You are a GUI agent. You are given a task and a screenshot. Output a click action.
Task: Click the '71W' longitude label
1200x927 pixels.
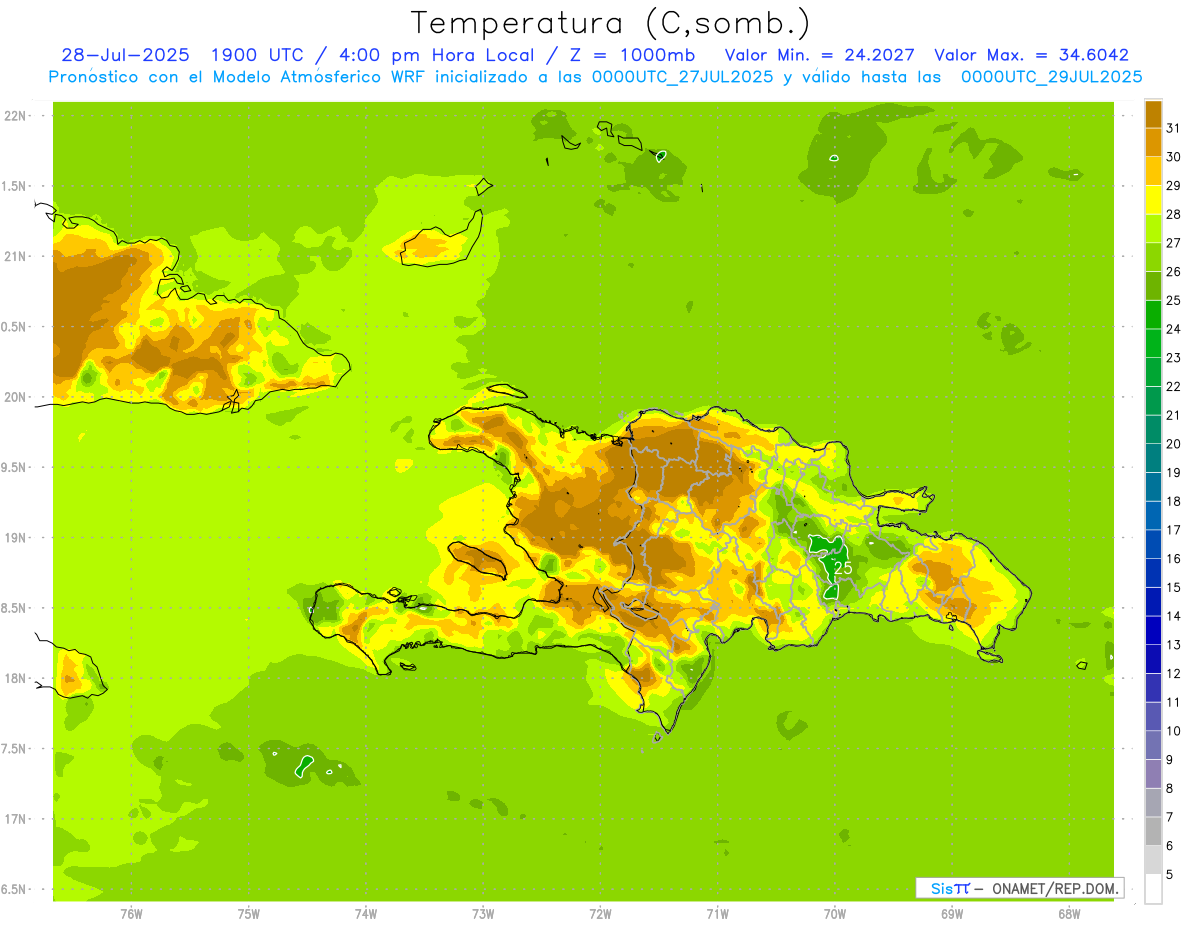(x=717, y=914)
